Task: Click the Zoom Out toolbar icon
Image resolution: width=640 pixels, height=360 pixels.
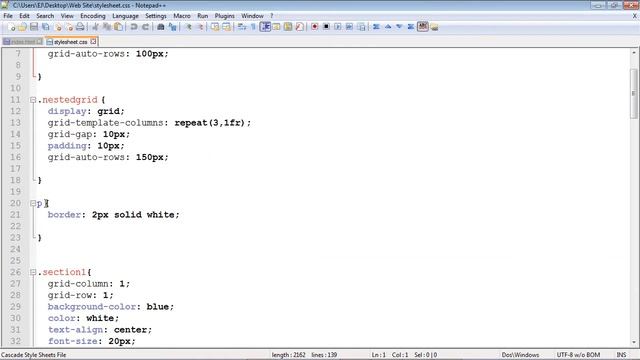Action: [x=200, y=27]
